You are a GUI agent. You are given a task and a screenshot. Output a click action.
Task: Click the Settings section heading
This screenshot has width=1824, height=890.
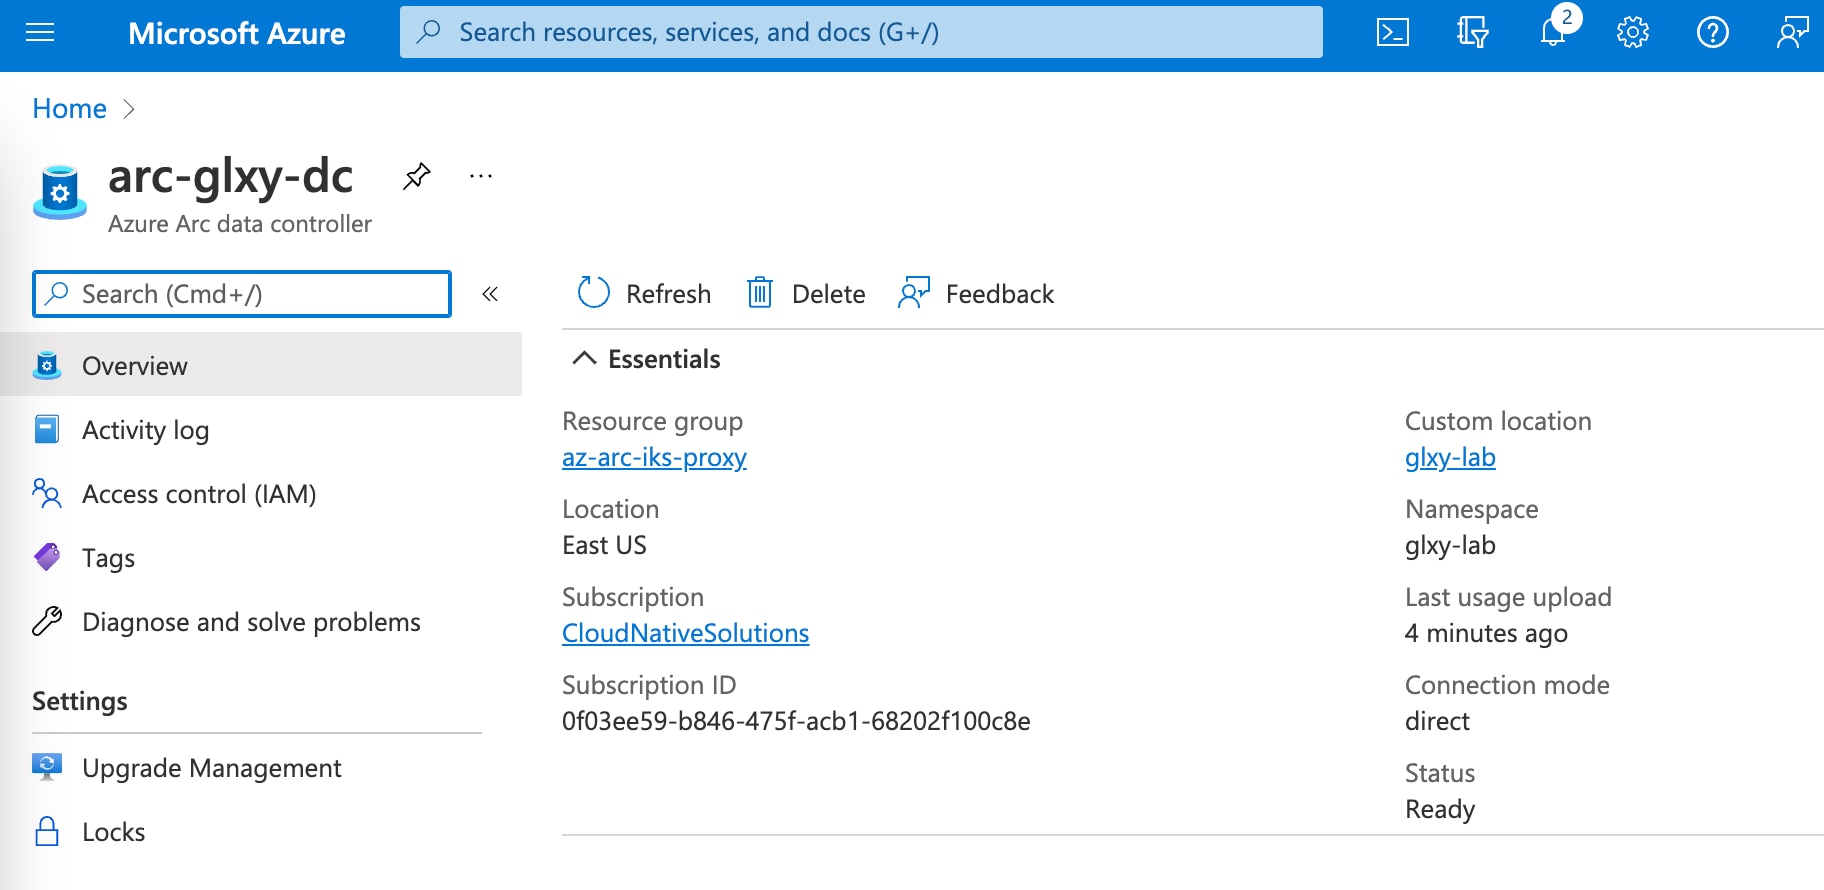point(80,701)
